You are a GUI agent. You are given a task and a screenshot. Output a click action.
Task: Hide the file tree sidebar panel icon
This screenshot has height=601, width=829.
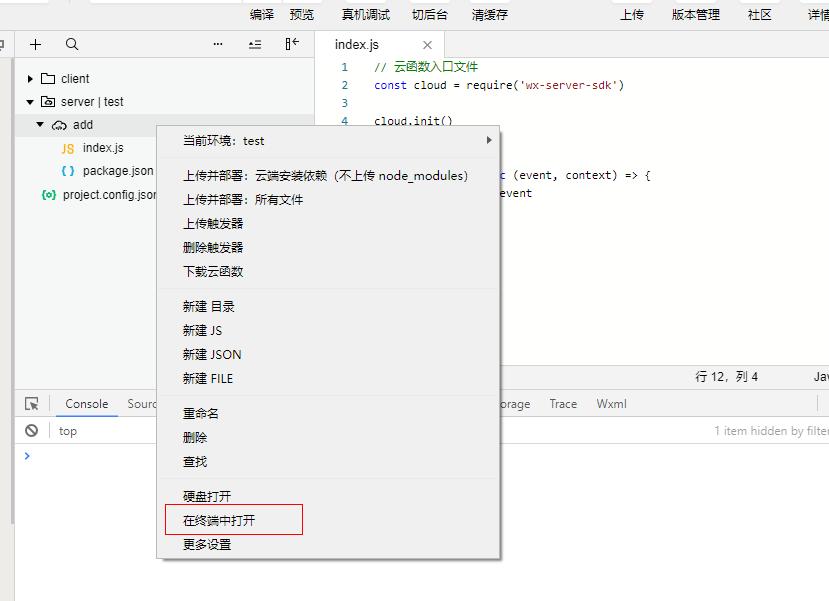(291, 44)
